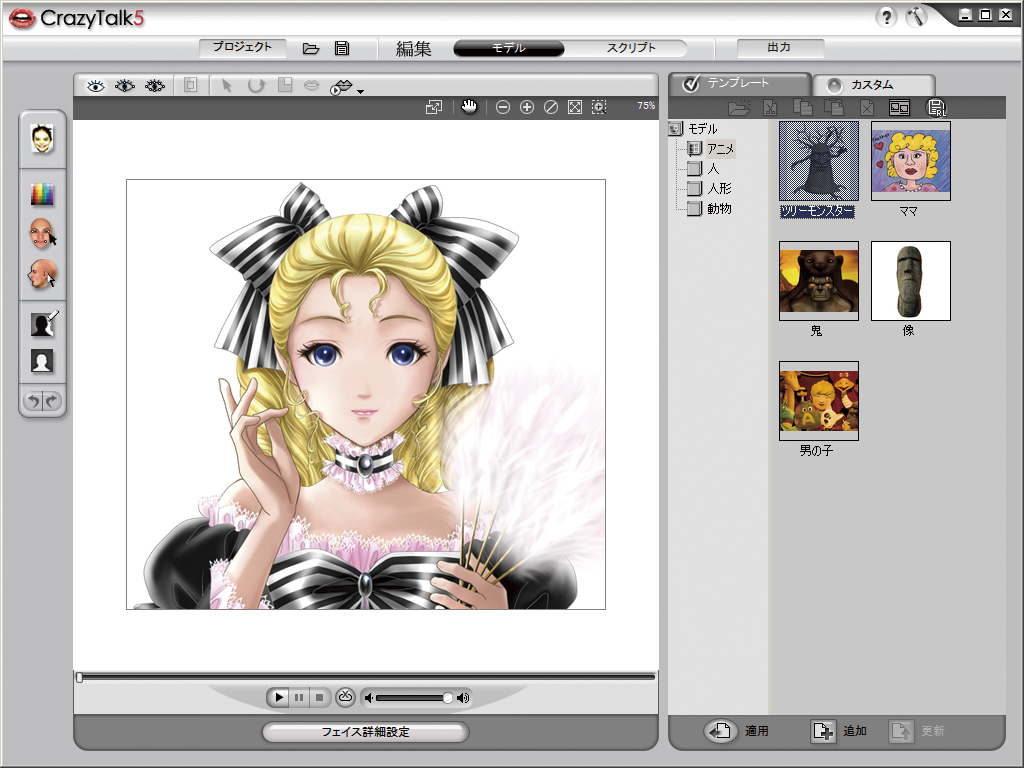Screen dimensions: 1024x768
Task: Open project folder icon
Action: 311,48
